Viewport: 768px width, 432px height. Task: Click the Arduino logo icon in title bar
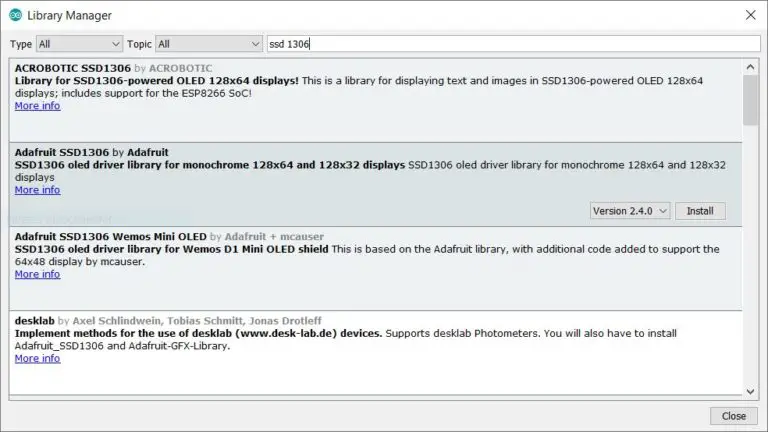16,15
